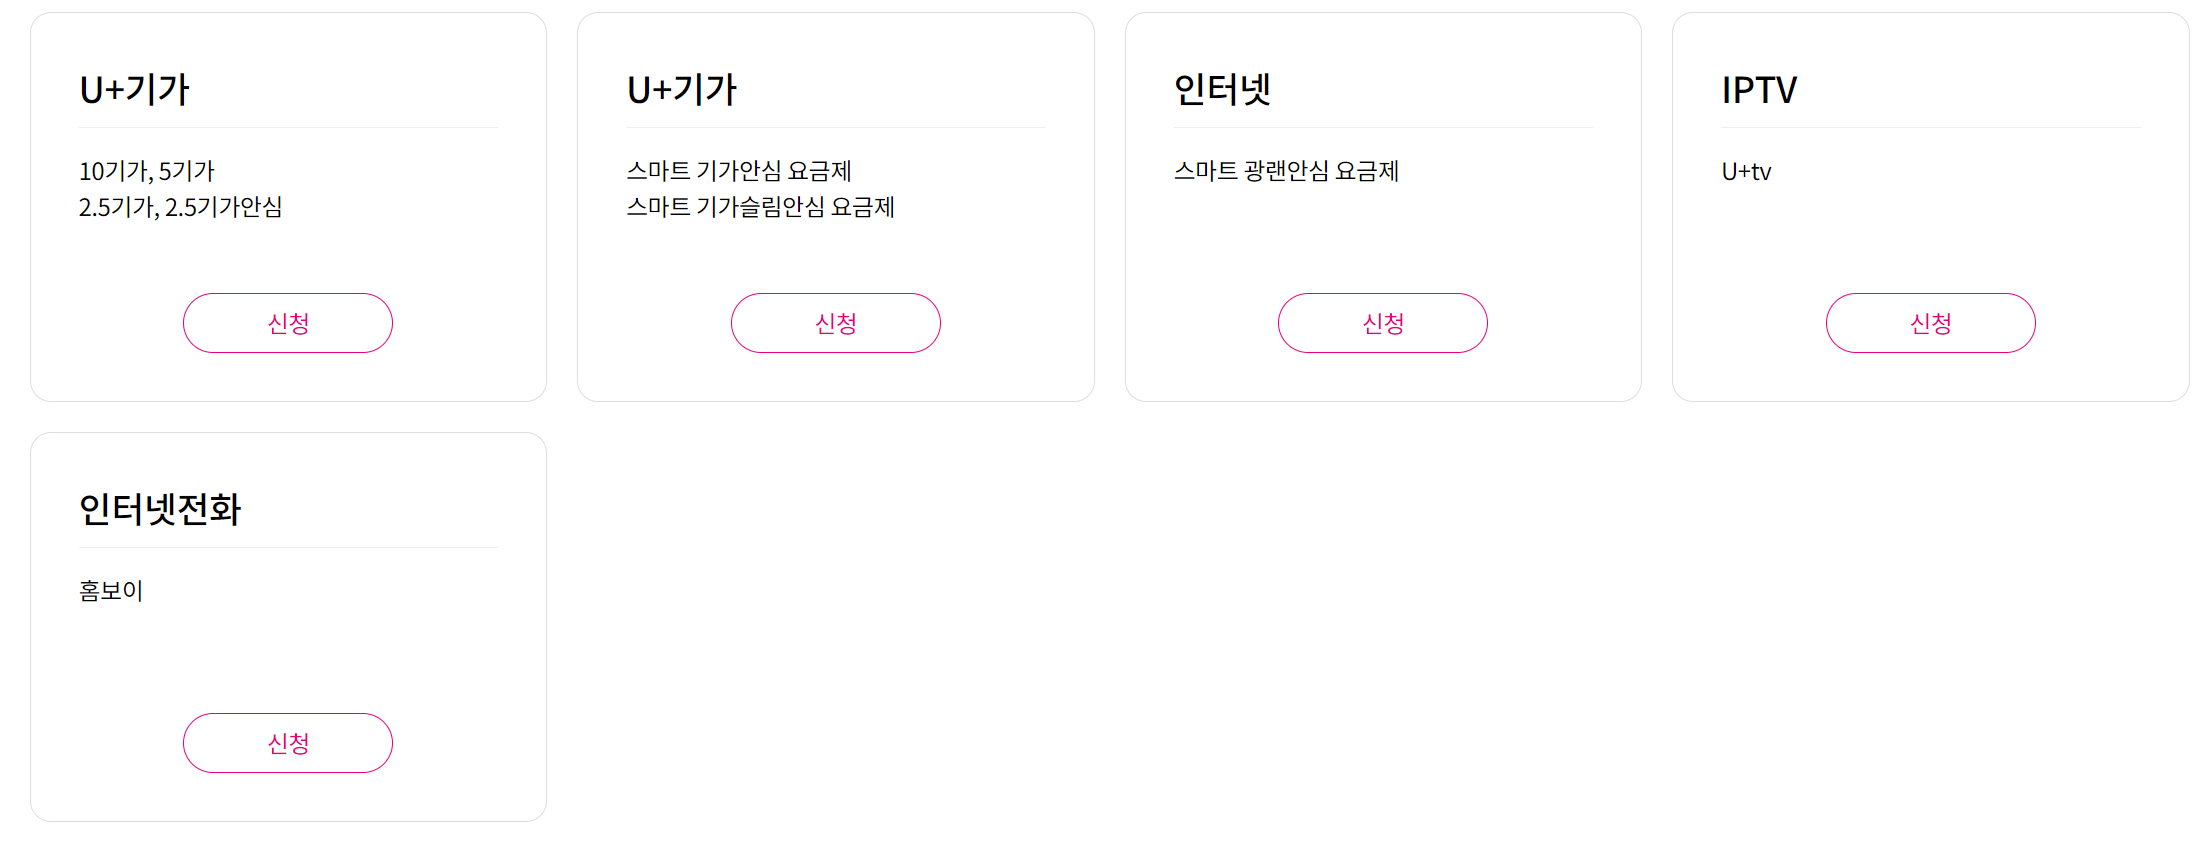Click the 스마트 기가안심 요금제 text
The image size is (2194, 864).
pos(739,171)
